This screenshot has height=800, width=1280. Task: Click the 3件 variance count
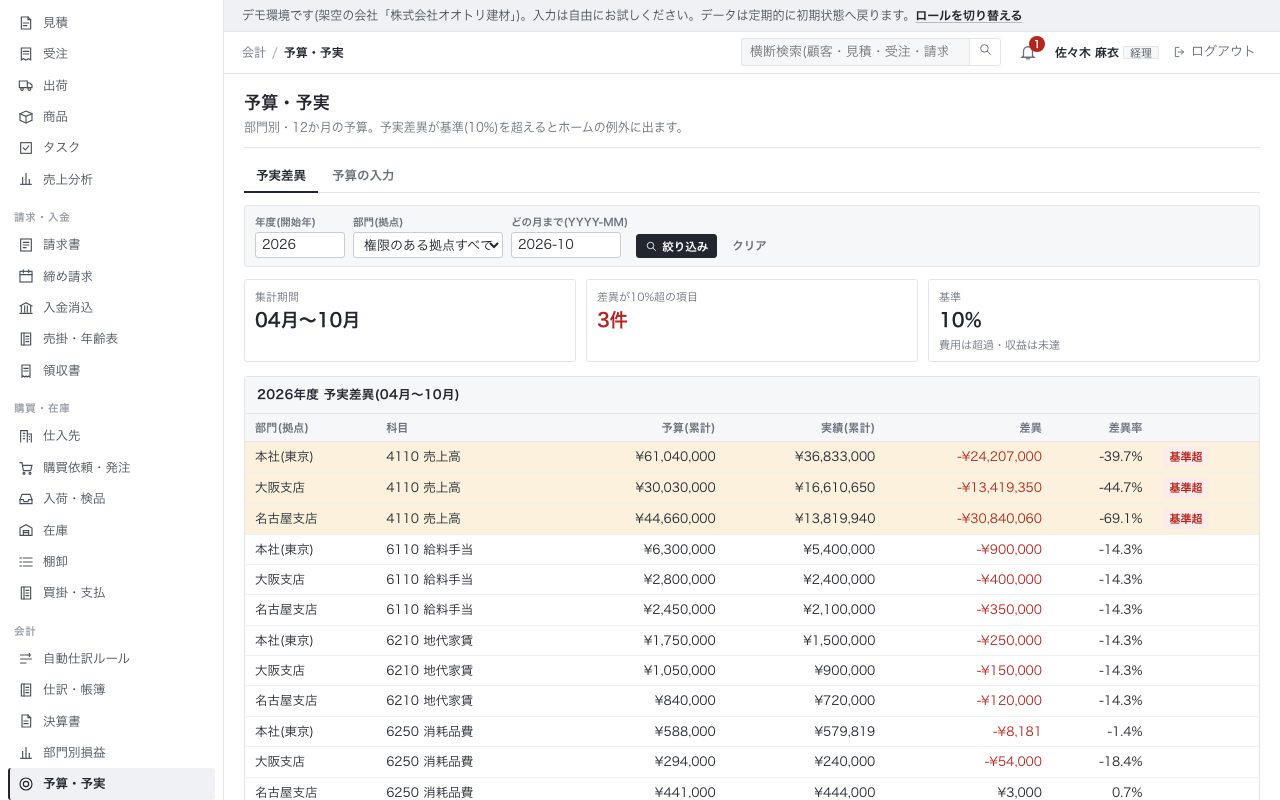(612, 320)
